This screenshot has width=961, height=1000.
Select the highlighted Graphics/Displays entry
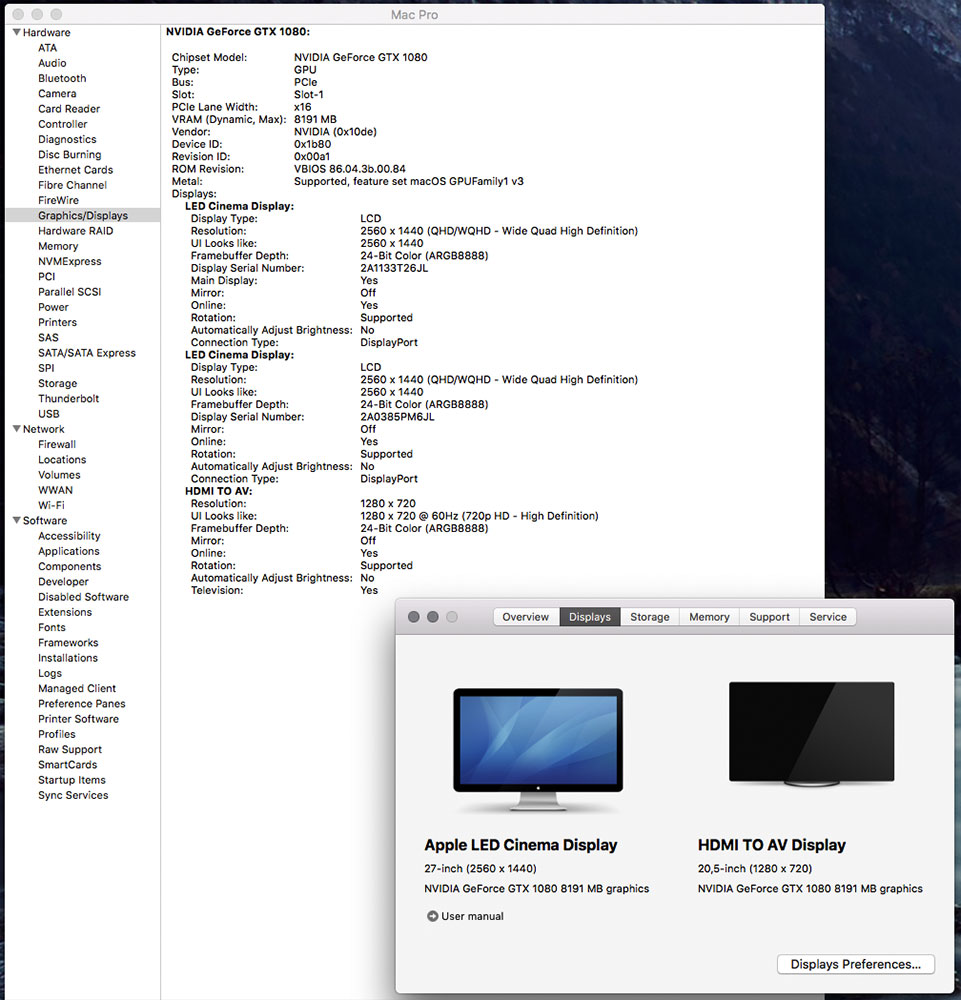[82, 215]
